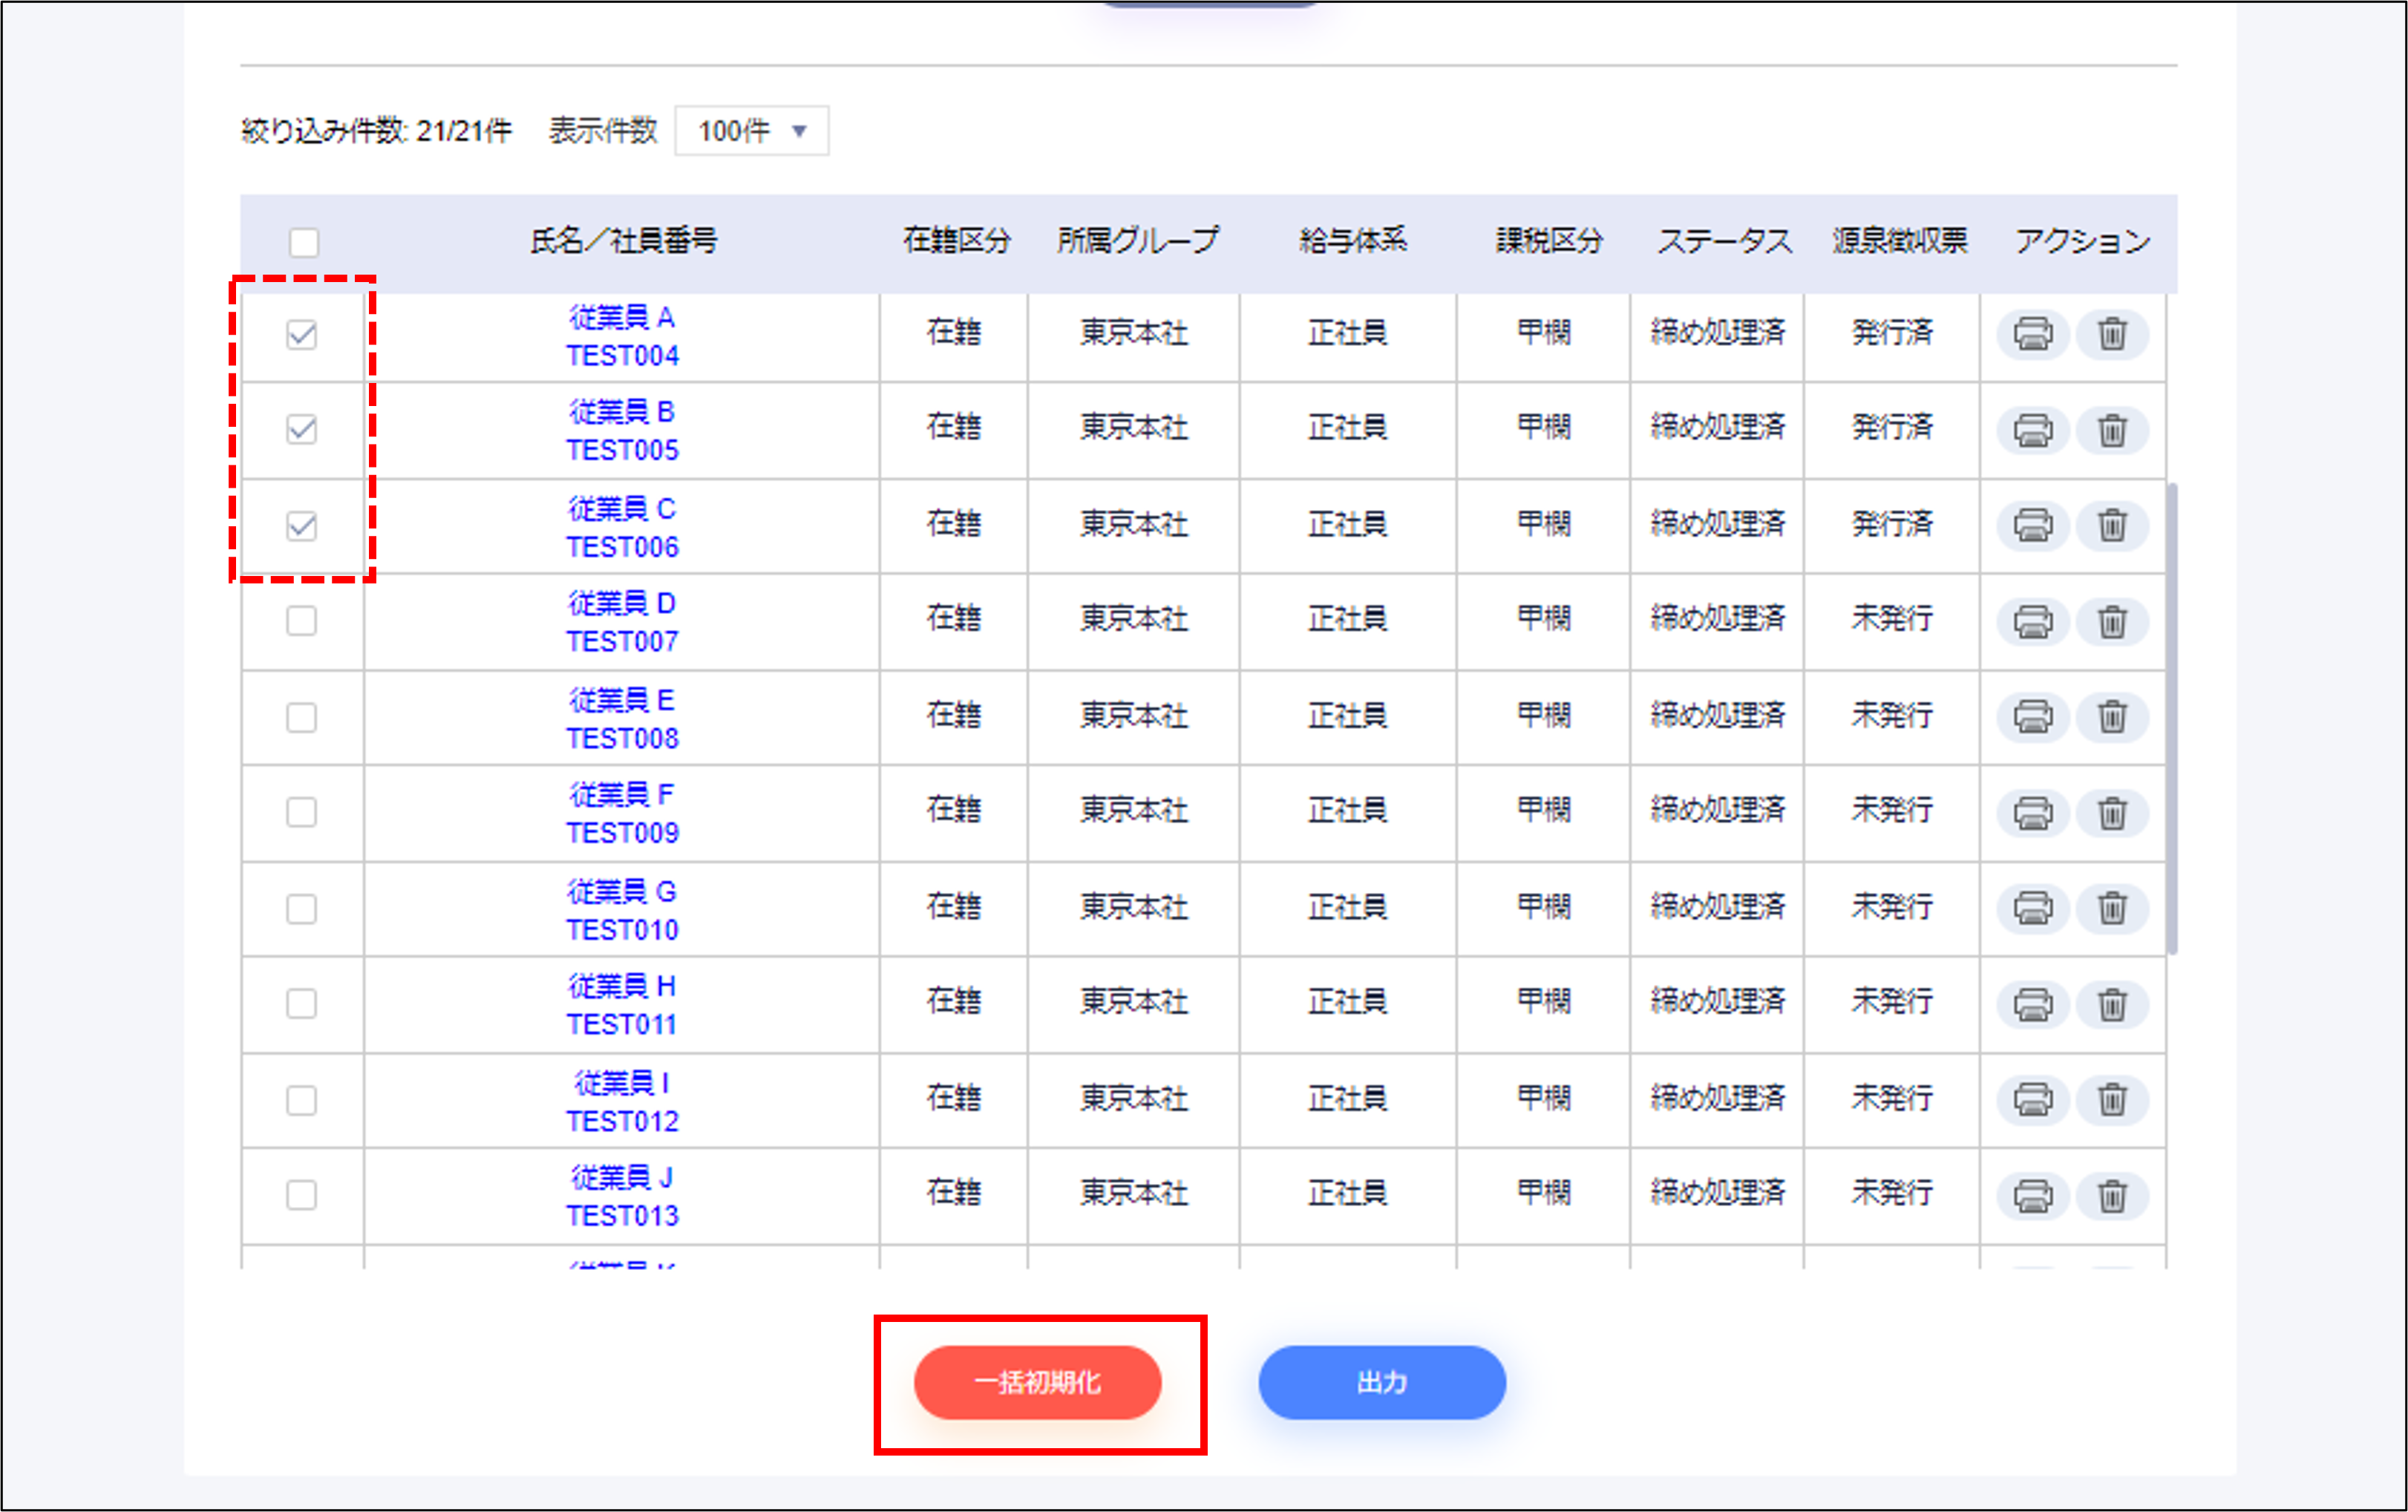Click the trash icon for 従業員E
2408x1512 pixels.
coord(2113,717)
